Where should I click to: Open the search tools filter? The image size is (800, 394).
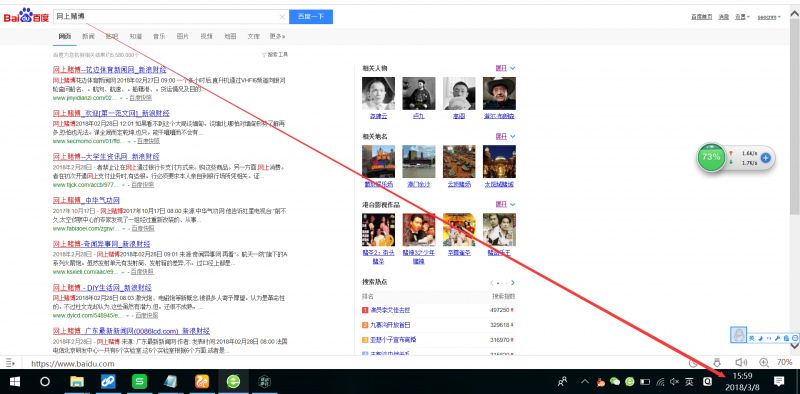point(275,55)
